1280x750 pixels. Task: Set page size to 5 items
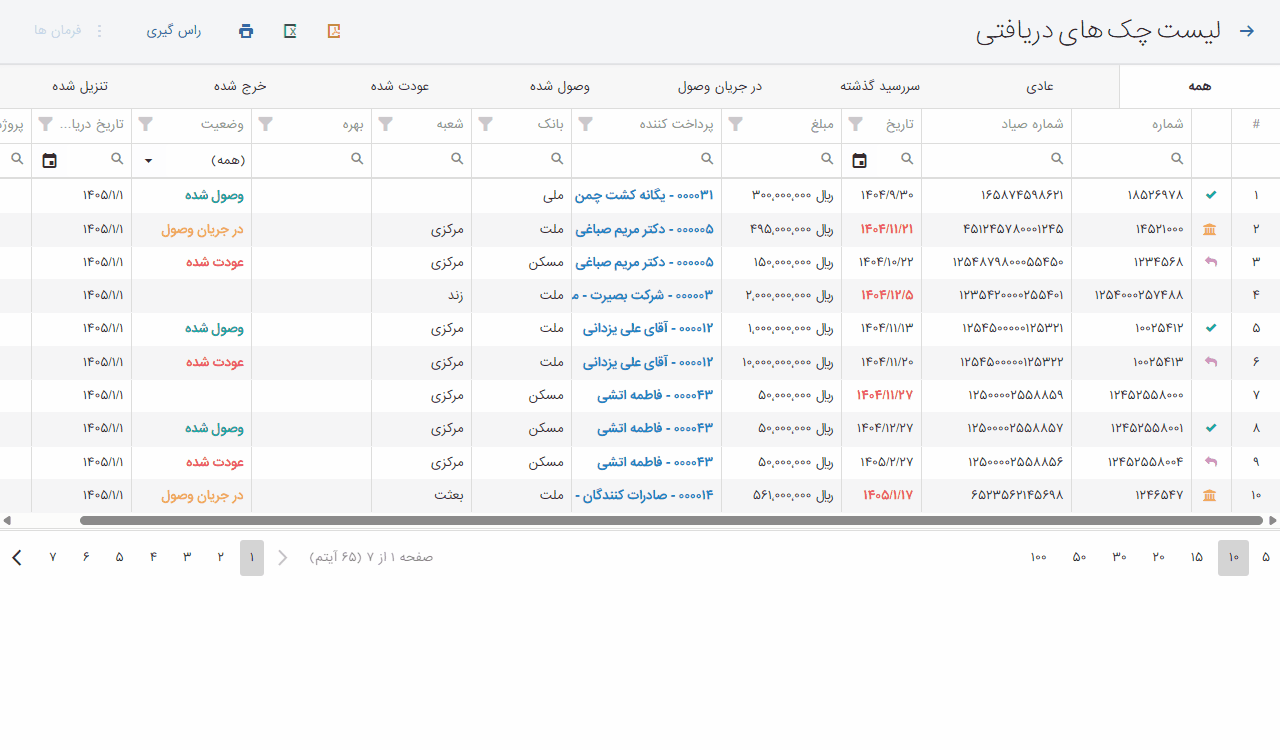(1265, 557)
